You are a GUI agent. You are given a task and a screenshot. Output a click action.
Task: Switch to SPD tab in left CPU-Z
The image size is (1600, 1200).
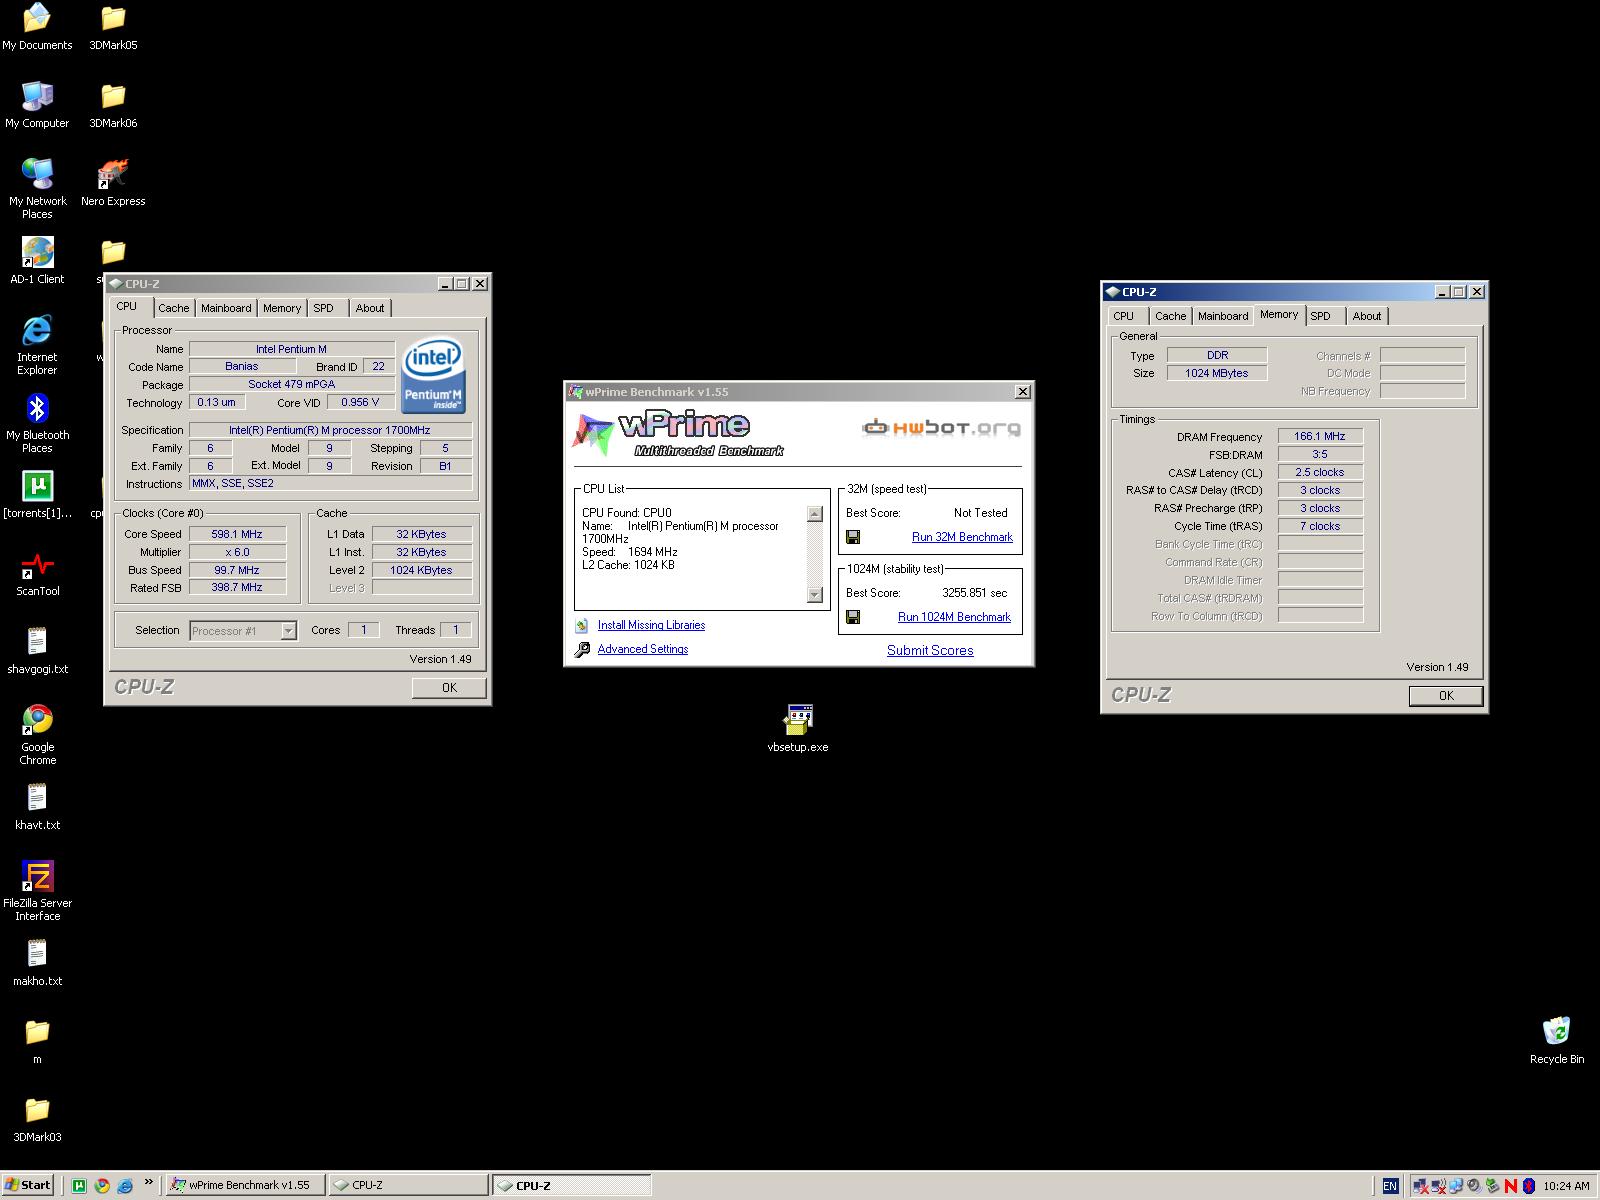[323, 308]
